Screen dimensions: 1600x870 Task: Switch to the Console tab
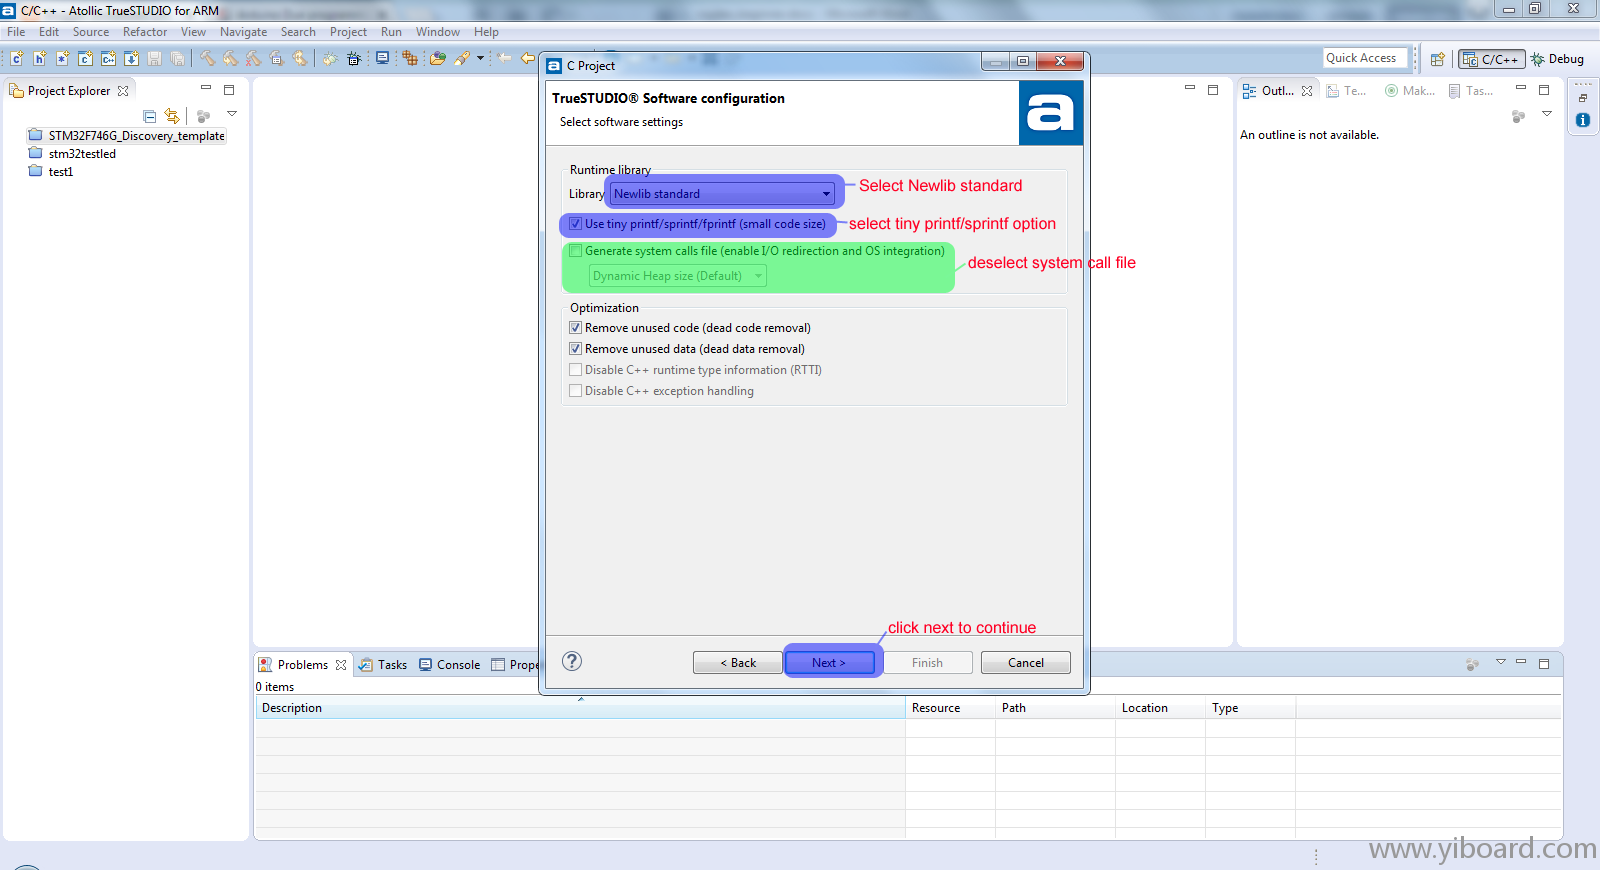click(x=450, y=665)
